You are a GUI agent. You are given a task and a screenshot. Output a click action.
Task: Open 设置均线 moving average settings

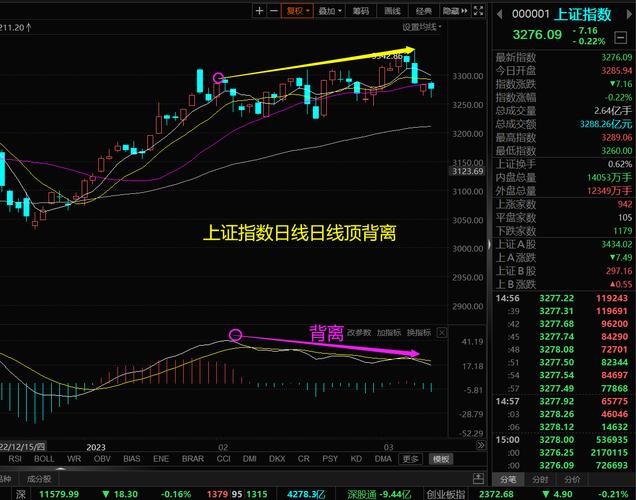point(421,27)
